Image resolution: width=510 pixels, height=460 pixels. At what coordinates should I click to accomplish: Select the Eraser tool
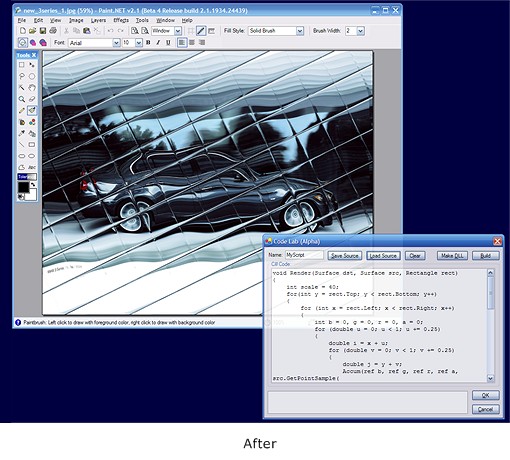(32, 99)
